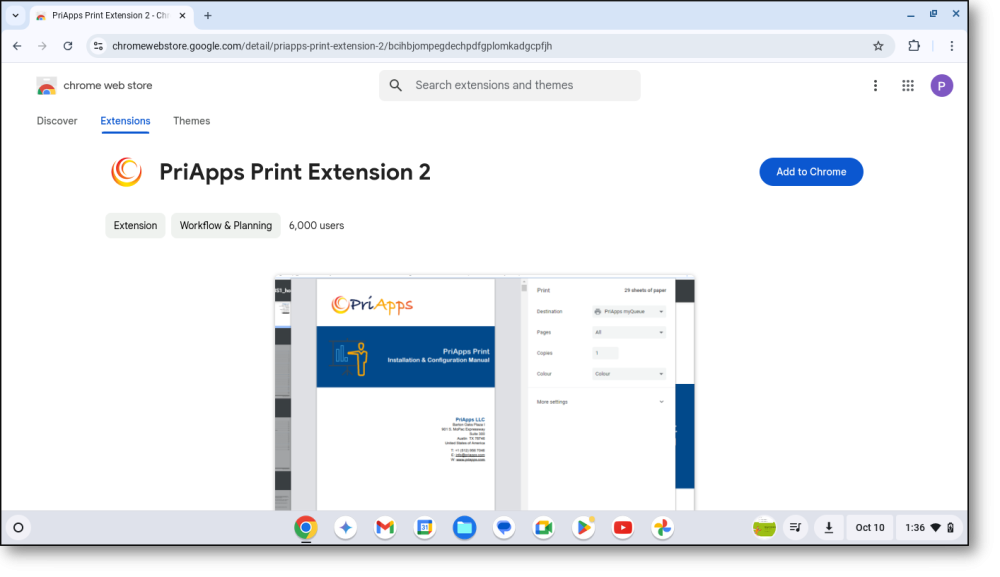Go back with the browser back arrow
The width and height of the screenshot is (1000, 577).
tap(17, 46)
